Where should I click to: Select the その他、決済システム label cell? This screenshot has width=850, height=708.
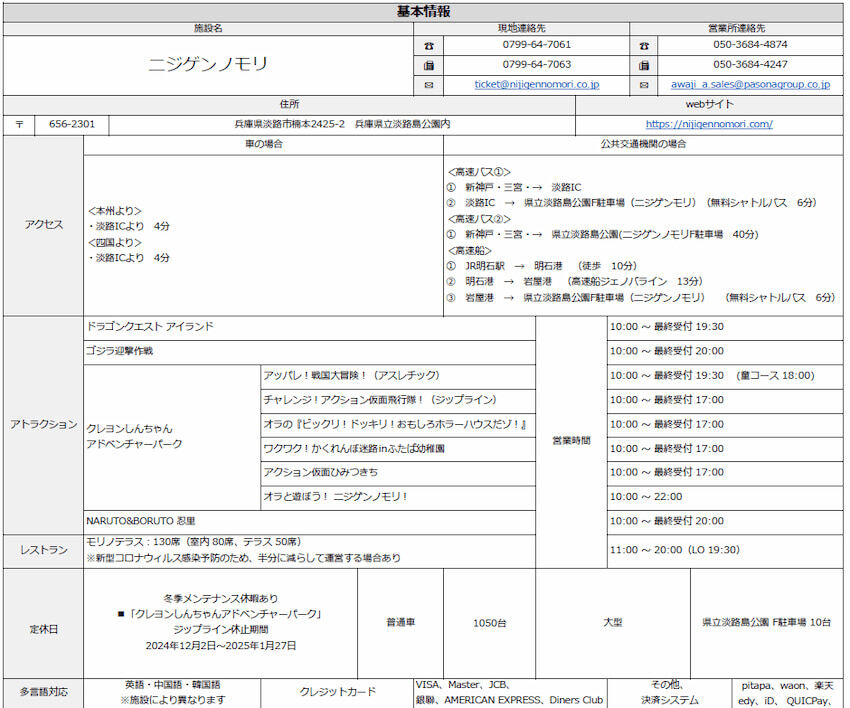click(x=669, y=693)
